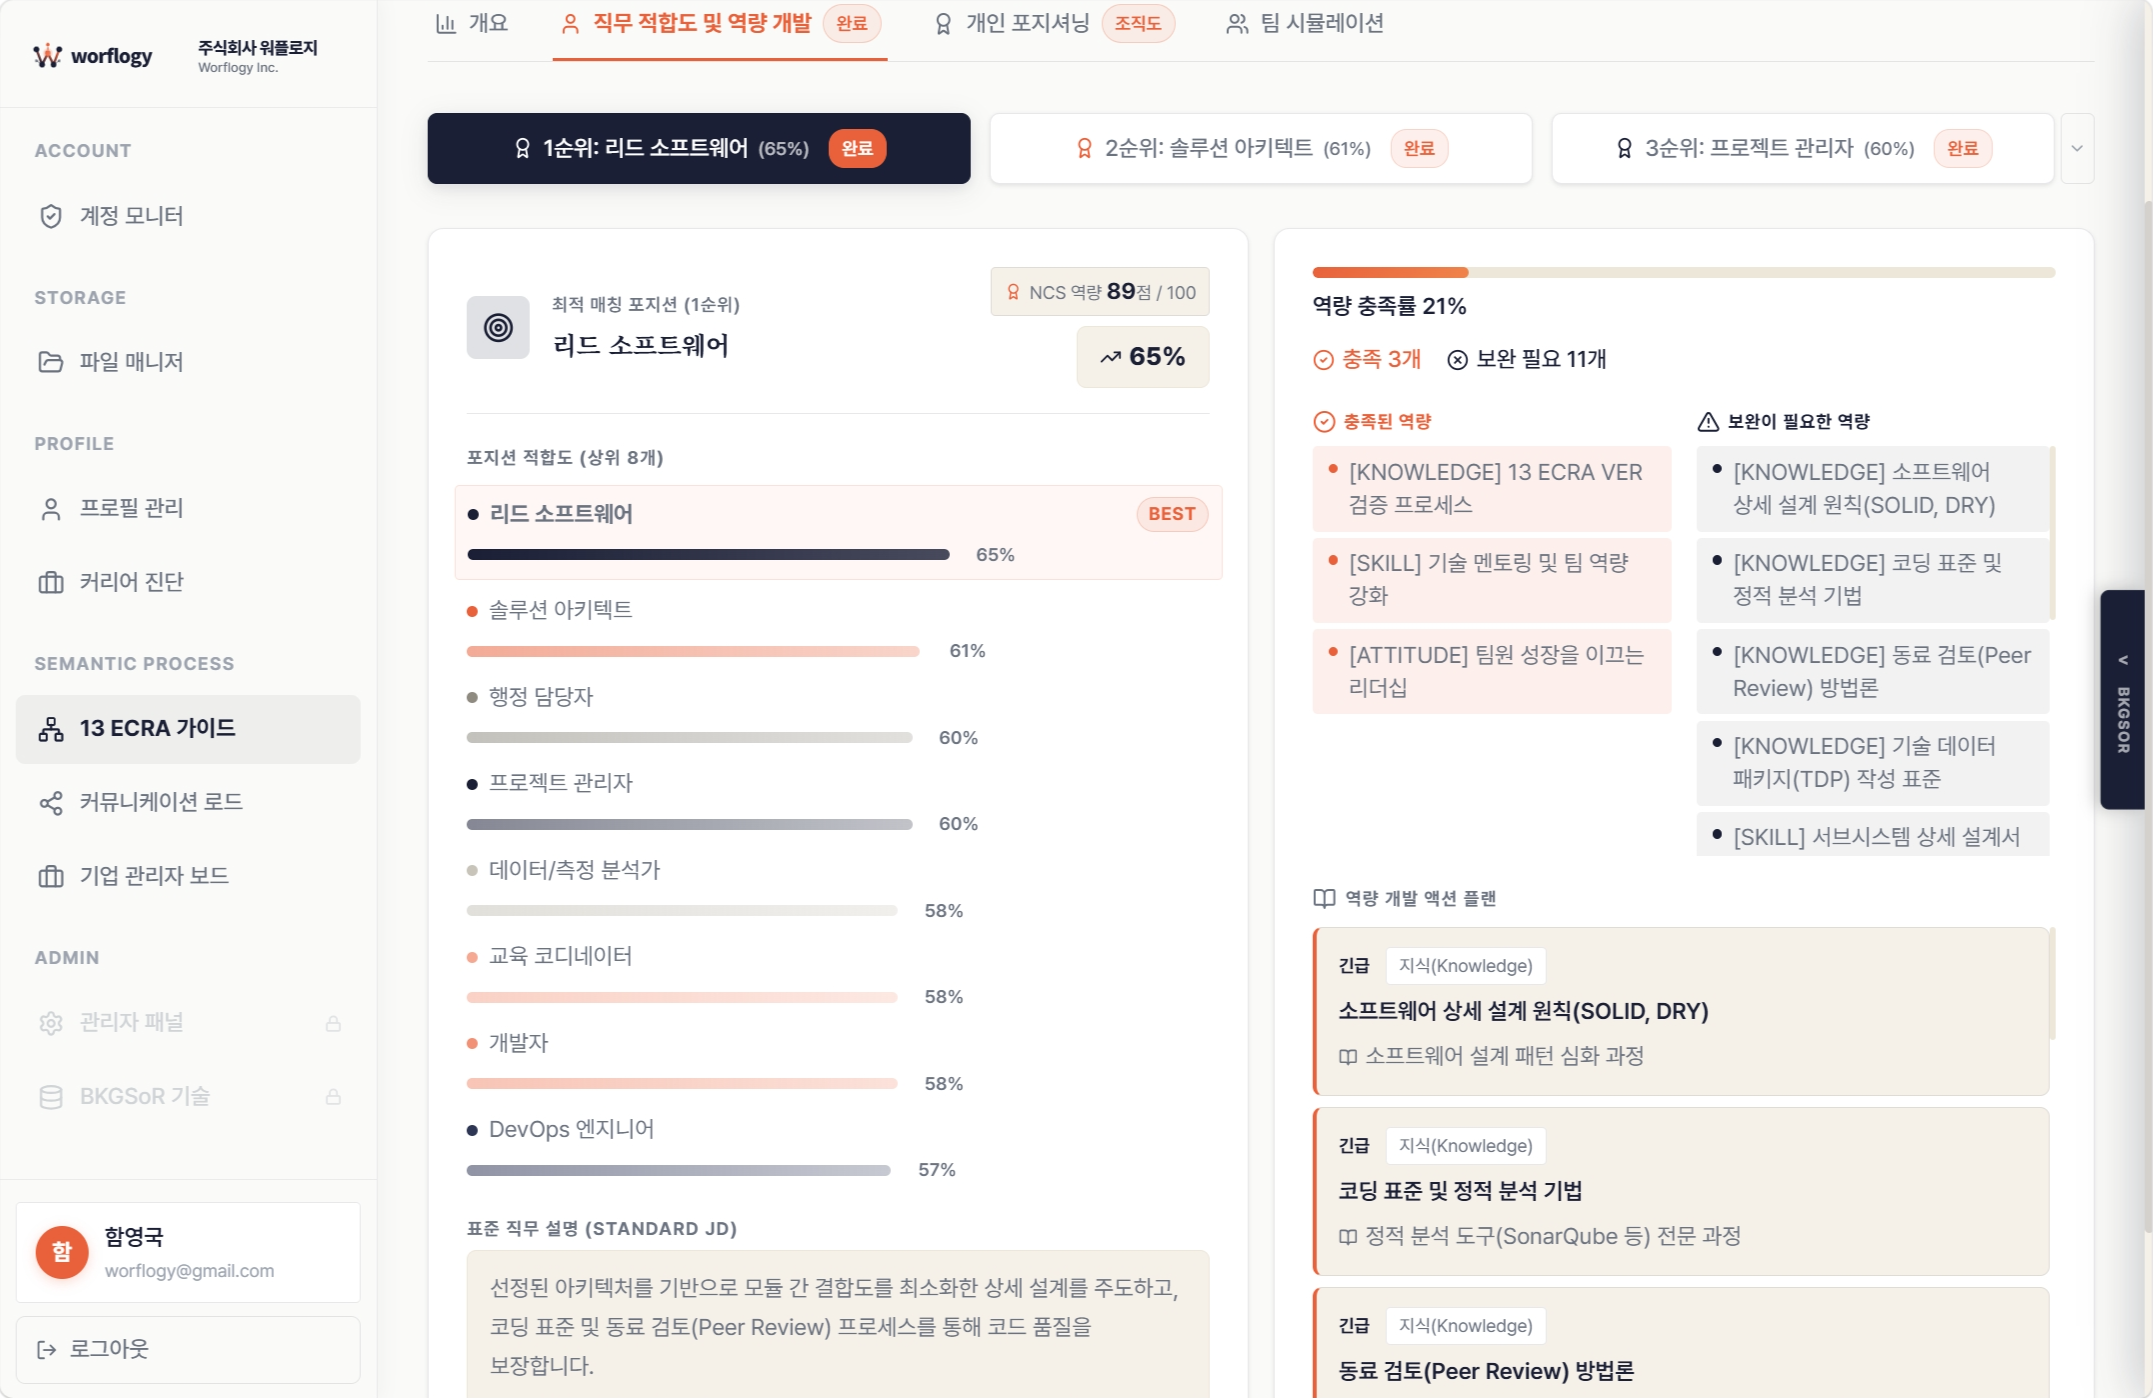Click the 함 user avatar circle

pyautogui.click(x=62, y=1252)
